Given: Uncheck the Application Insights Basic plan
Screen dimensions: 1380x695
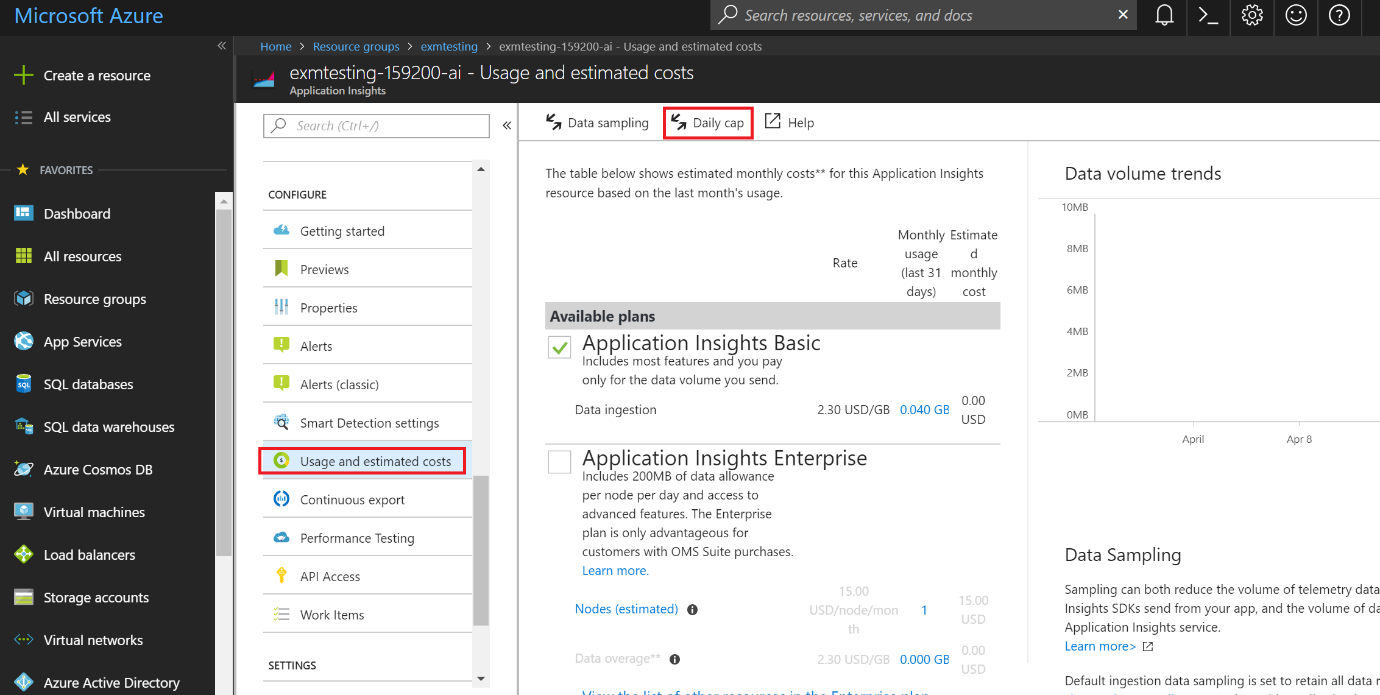Looking at the screenshot, I should tap(559, 347).
